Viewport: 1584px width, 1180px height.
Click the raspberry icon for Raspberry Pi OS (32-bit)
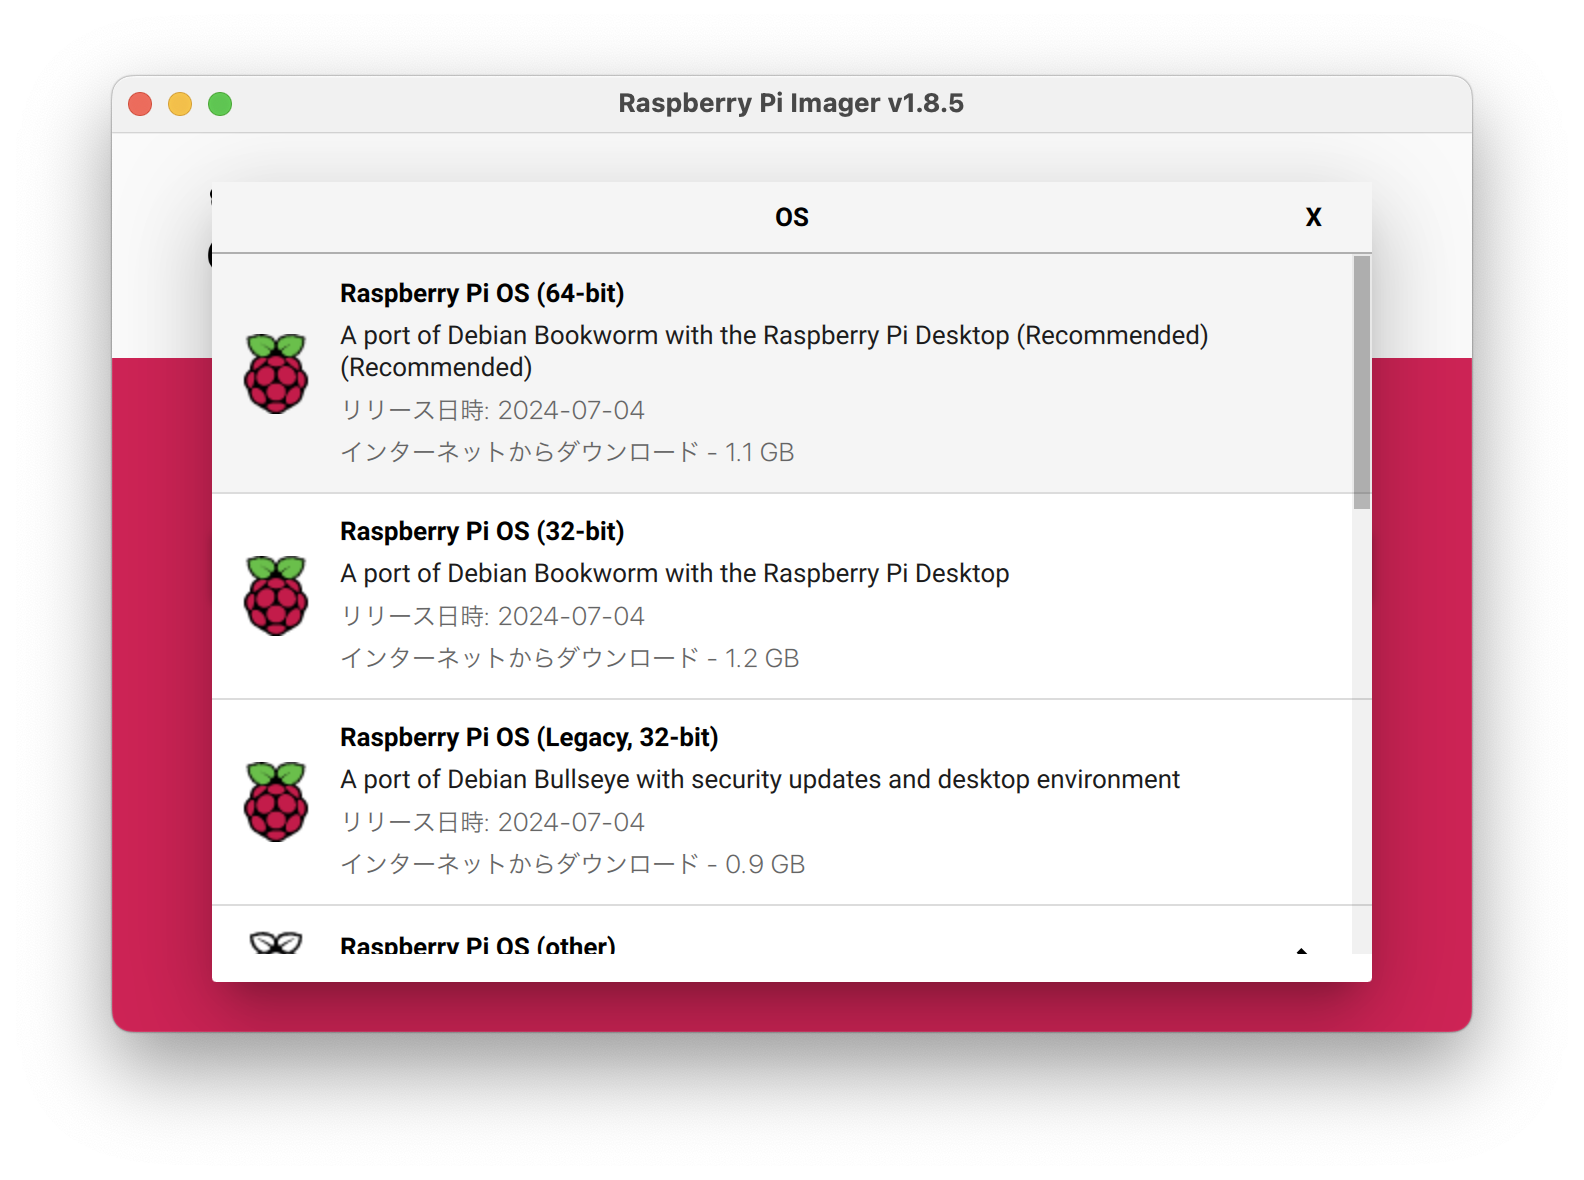276,595
